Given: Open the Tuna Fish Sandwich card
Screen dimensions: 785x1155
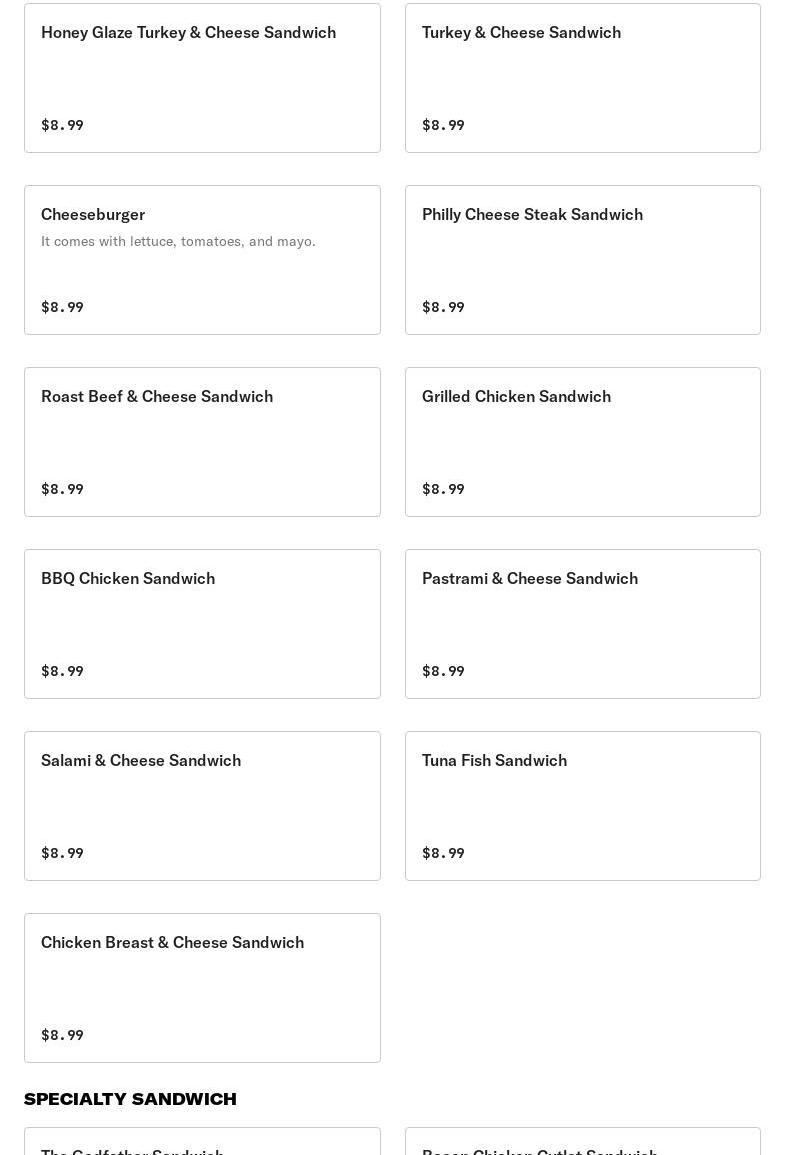Looking at the screenshot, I should pyautogui.click(x=582, y=806).
